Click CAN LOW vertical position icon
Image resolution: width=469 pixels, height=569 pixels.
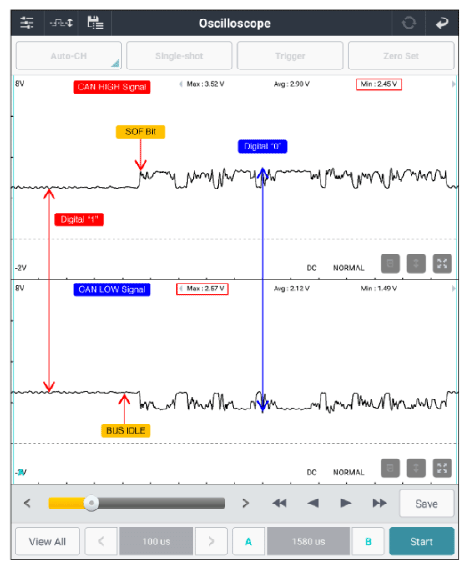coord(416,468)
